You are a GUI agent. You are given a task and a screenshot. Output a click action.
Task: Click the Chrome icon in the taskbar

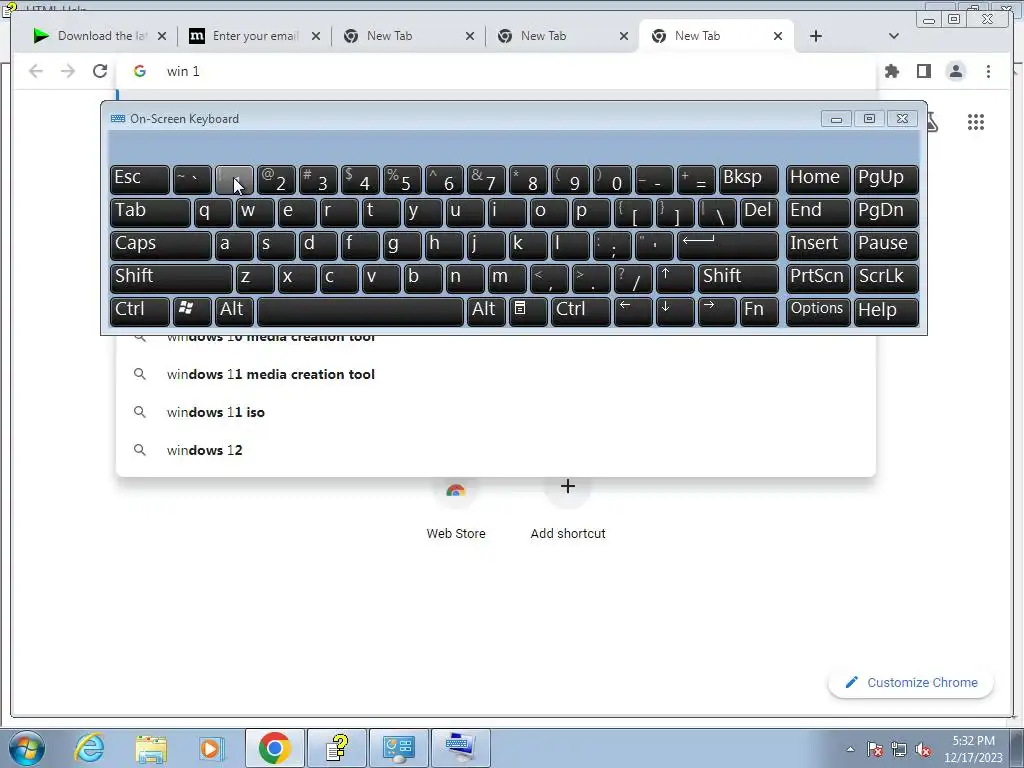tap(274, 748)
